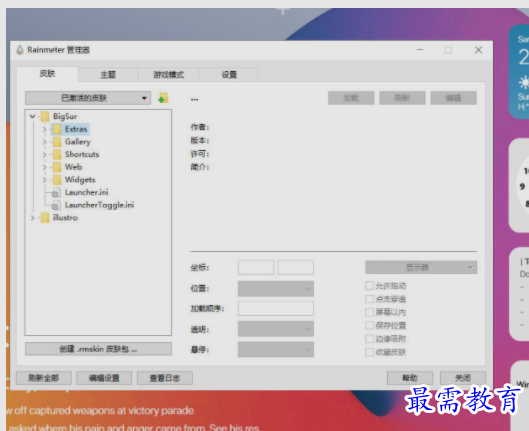Close the Rainmeter manager window

click(x=478, y=50)
